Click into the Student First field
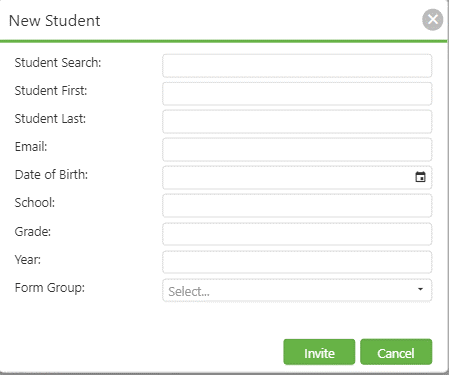 (x=297, y=94)
